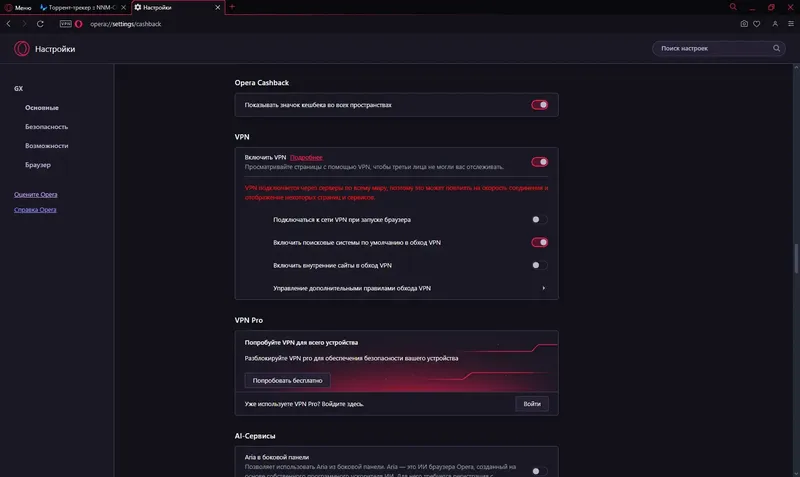Select Безопасность in the settings sidebar
Screen dimensions: 800x477
point(46,127)
